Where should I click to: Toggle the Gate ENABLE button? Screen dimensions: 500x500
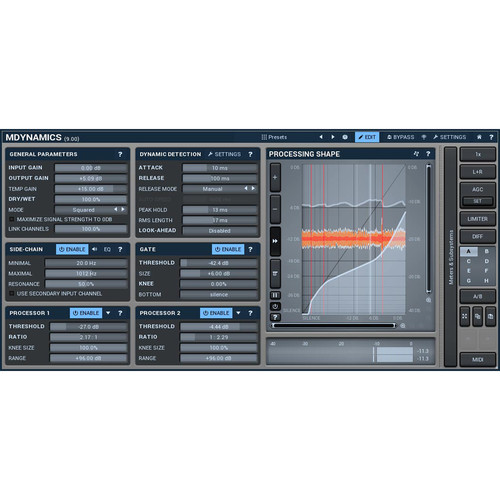[228, 249]
